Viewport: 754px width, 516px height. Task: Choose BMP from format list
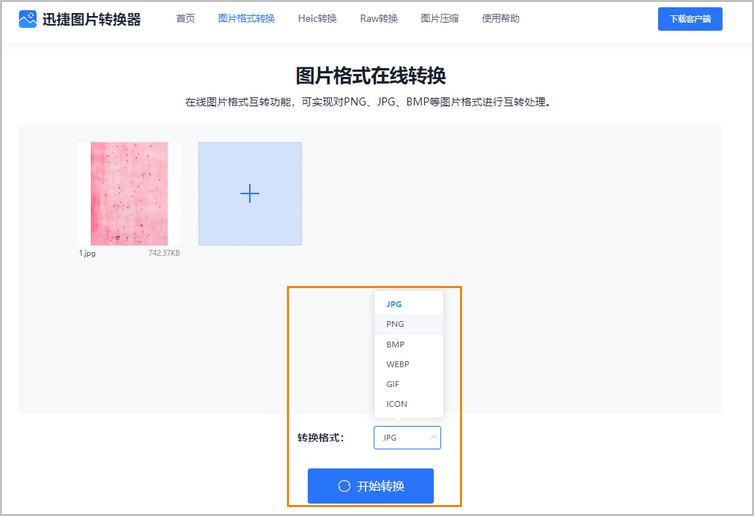tap(409, 344)
